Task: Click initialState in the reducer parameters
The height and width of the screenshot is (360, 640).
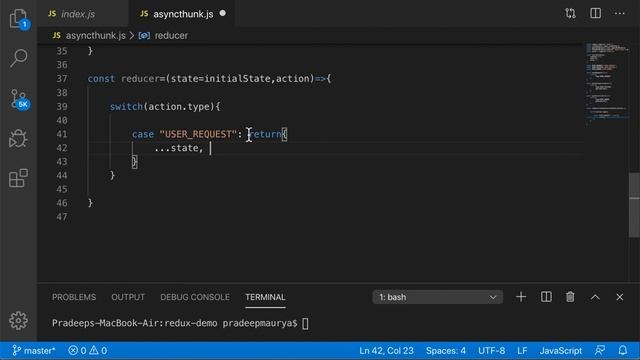Action: (x=237, y=78)
